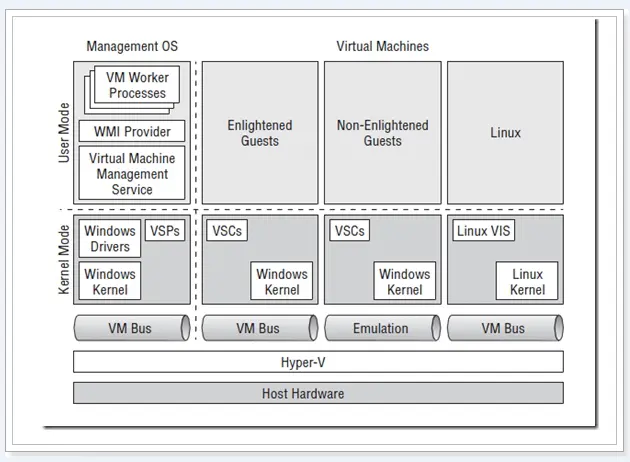The height and width of the screenshot is (462, 630).
Task: Select Virtual Machine Management Service box
Action: click(x=132, y=173)
